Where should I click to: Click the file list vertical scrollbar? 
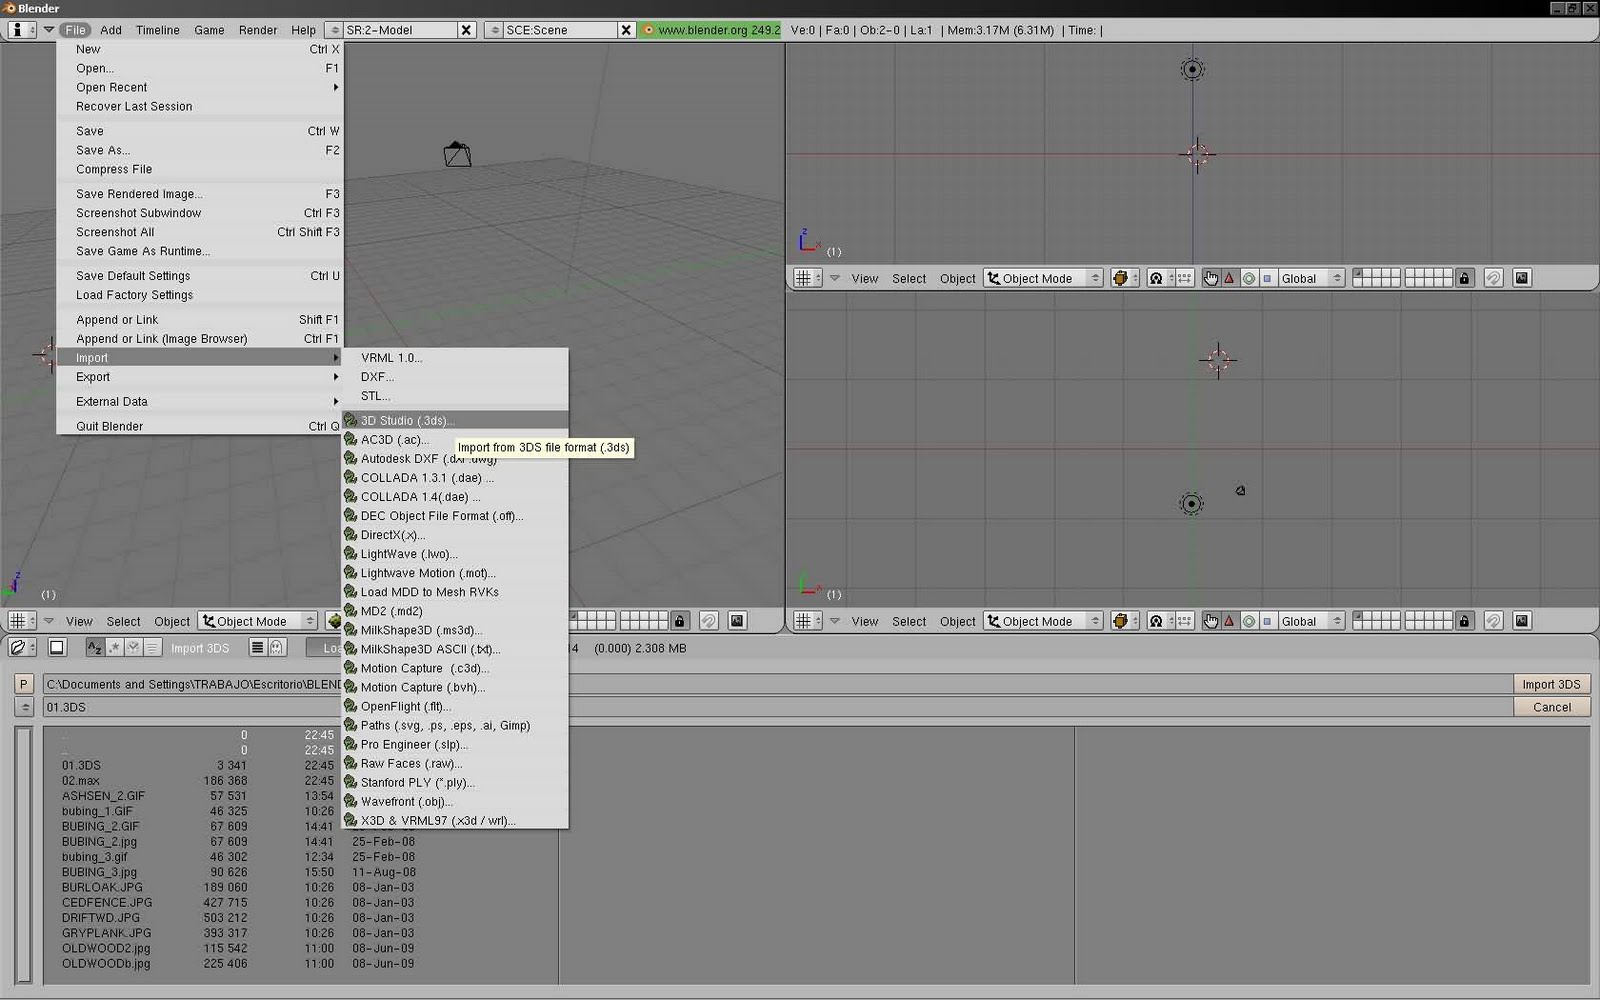(x=24, y=855)
